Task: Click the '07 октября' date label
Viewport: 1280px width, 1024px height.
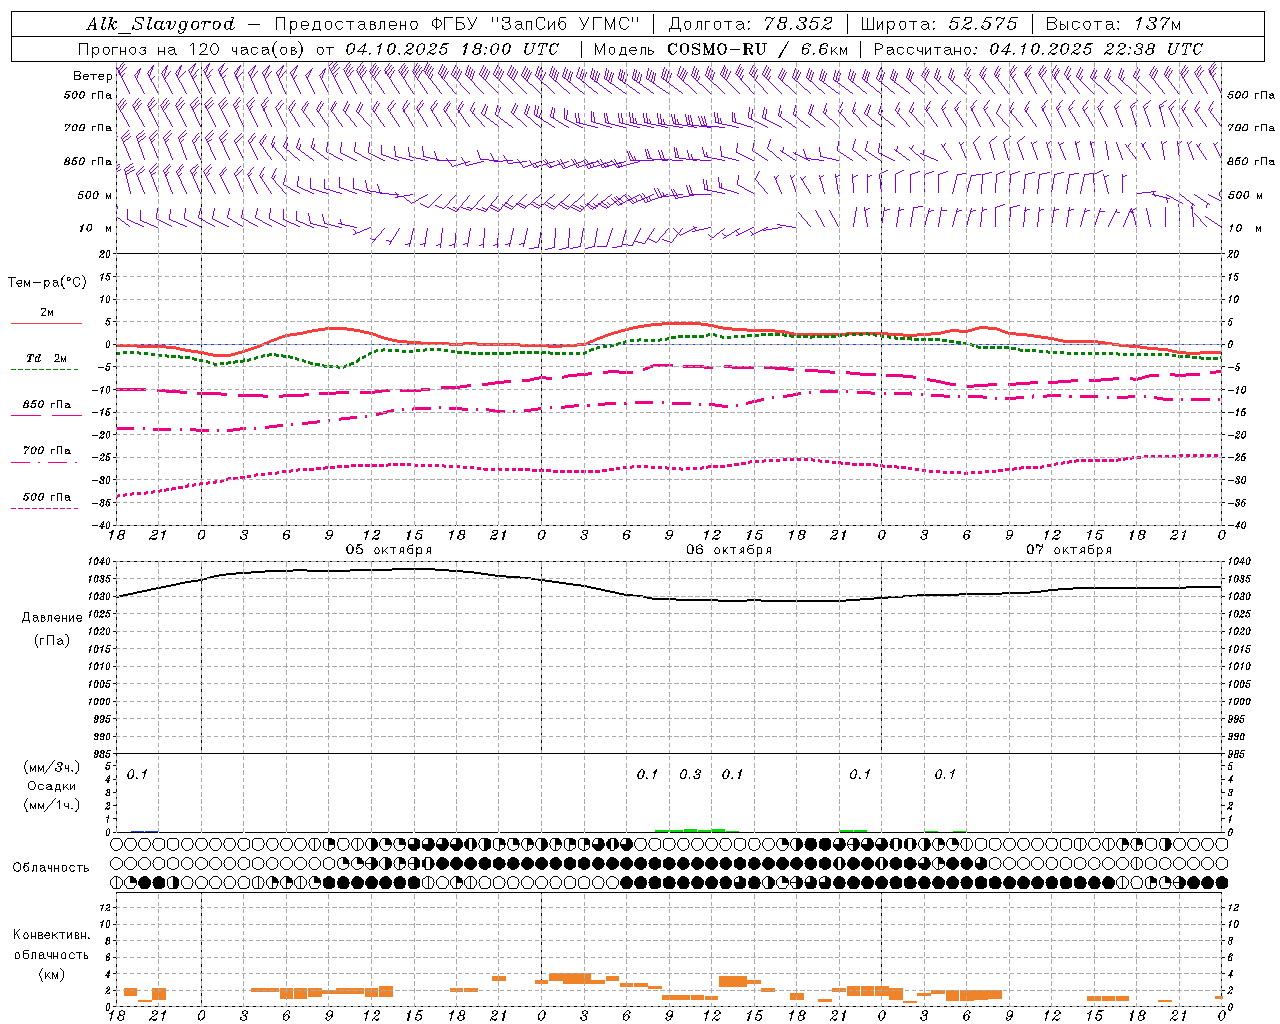Action: coord(1069,549)
